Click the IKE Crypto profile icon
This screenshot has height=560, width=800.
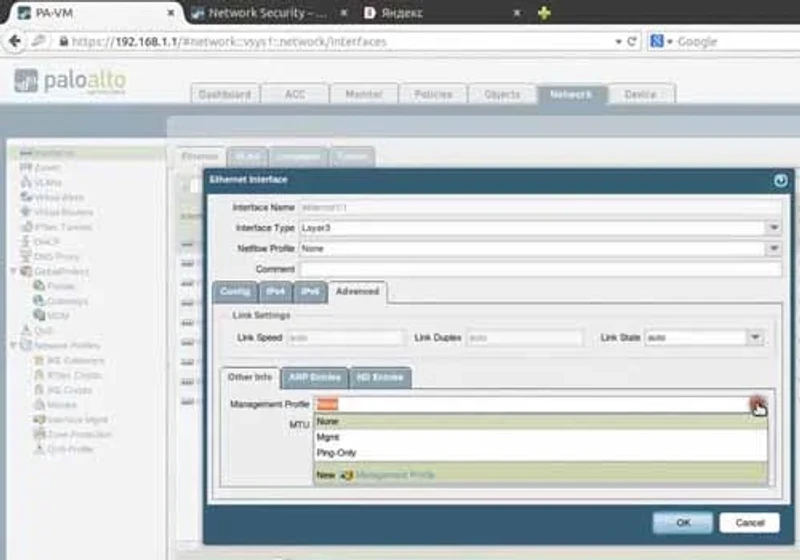(39, 390)
